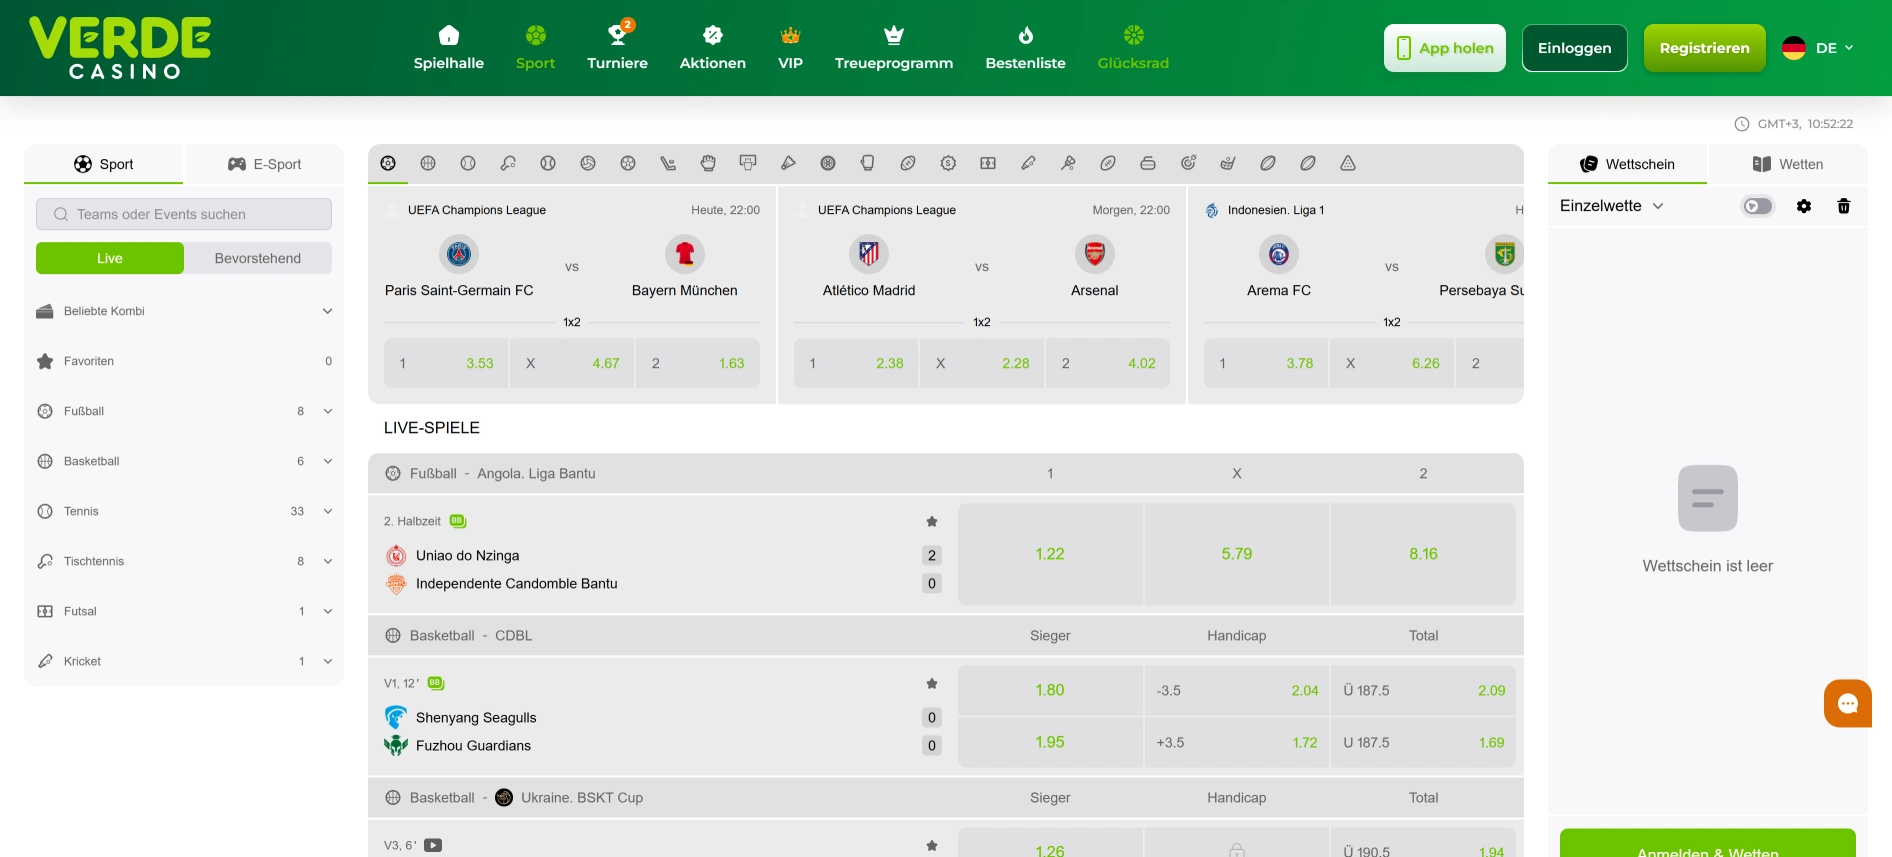Image resolution: width=1892 pixels, height=857 pixels.
Task: Favorite the V3, 6' match star
Action: point(932,845)
